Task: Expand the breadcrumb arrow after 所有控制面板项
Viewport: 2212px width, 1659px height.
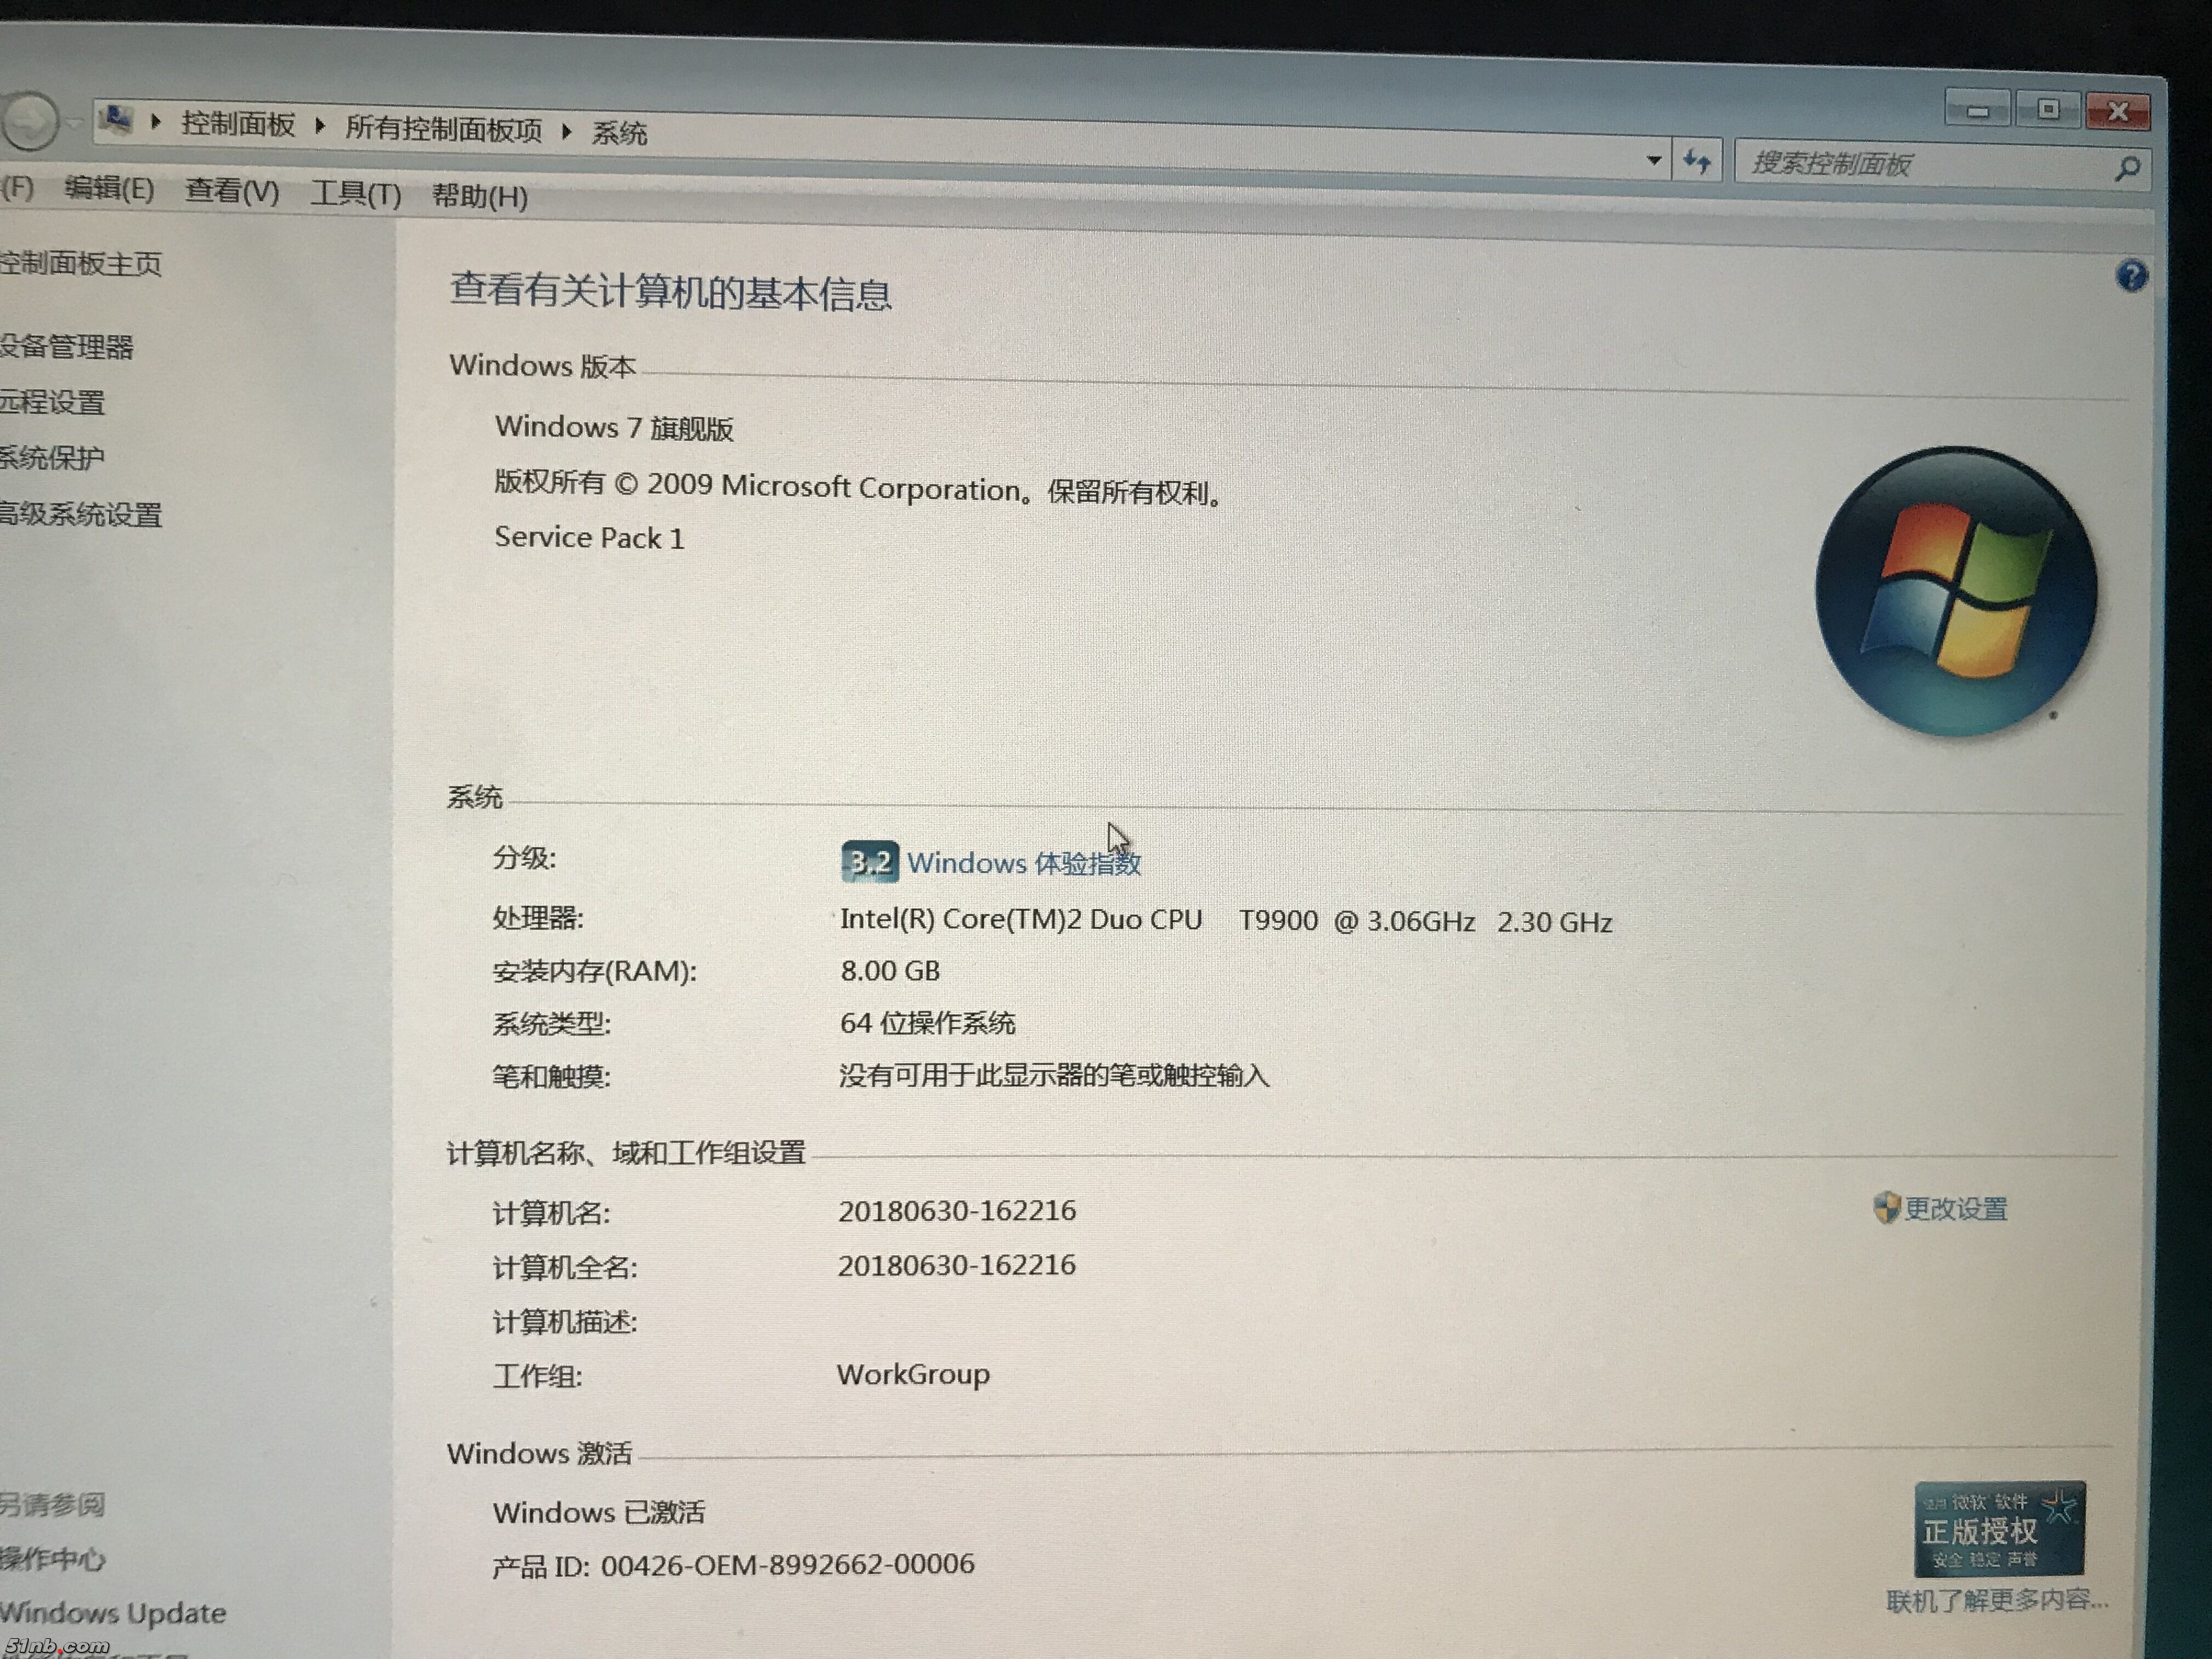Action: (567, 131)
